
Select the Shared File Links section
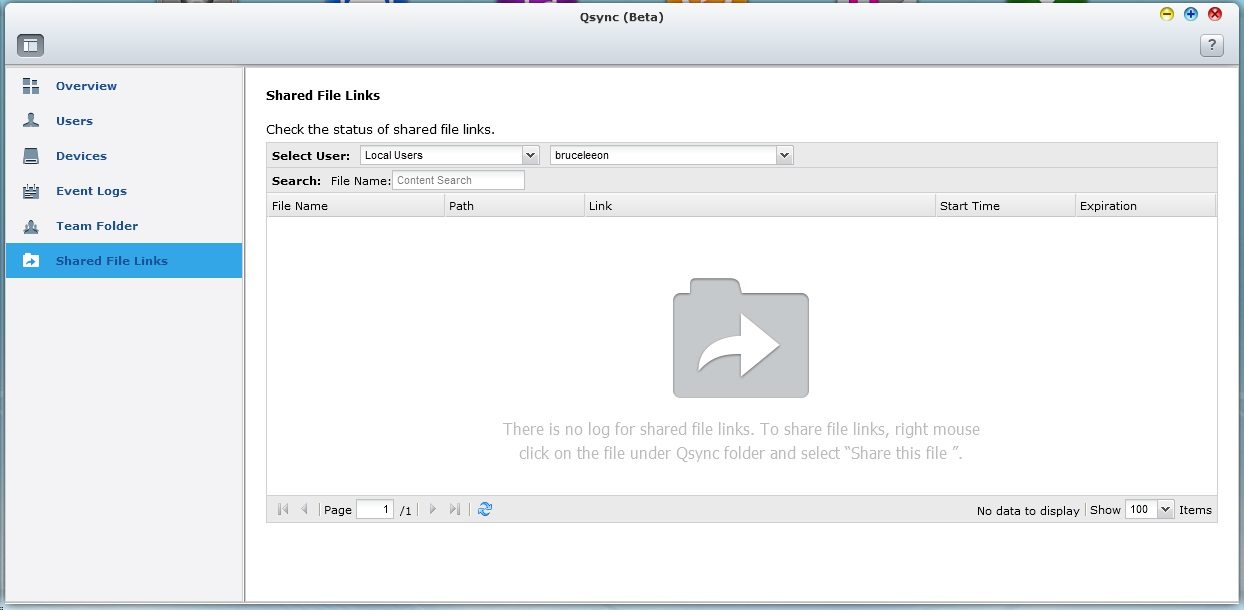[x=124, y=260]
